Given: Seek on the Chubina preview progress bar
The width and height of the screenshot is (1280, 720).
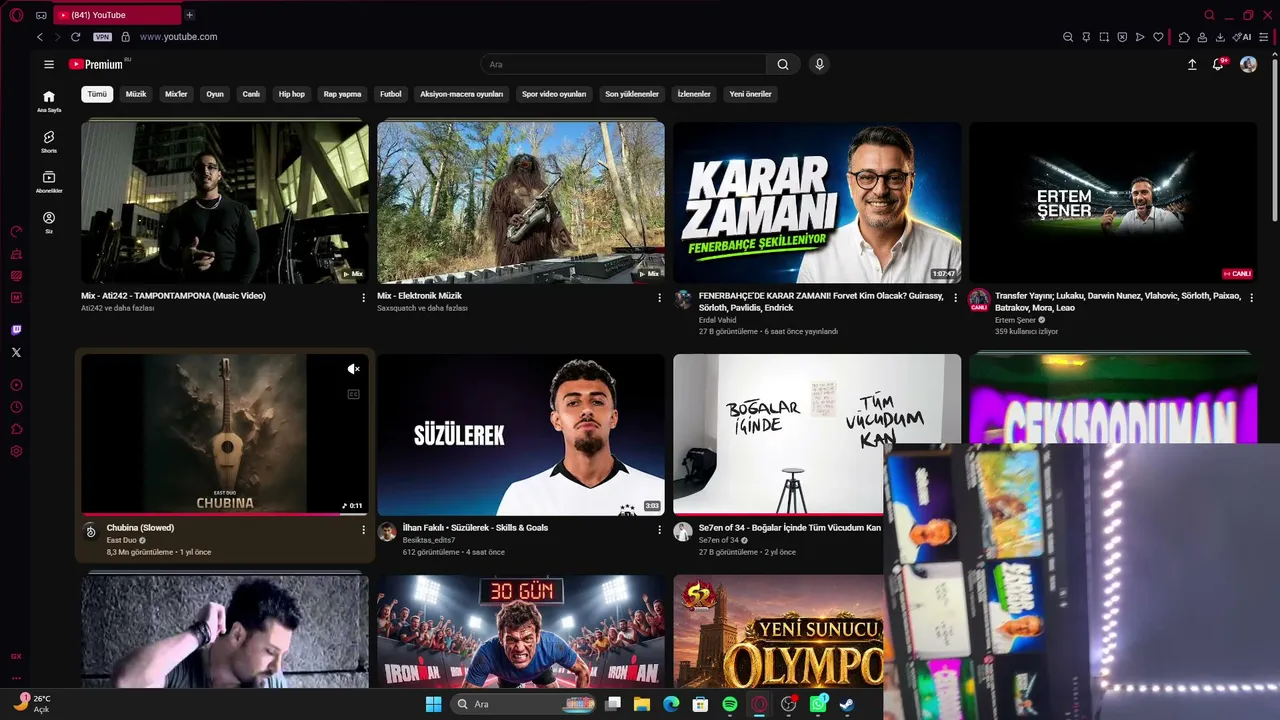Looking at the screenshot, I should tap(225, 514).
